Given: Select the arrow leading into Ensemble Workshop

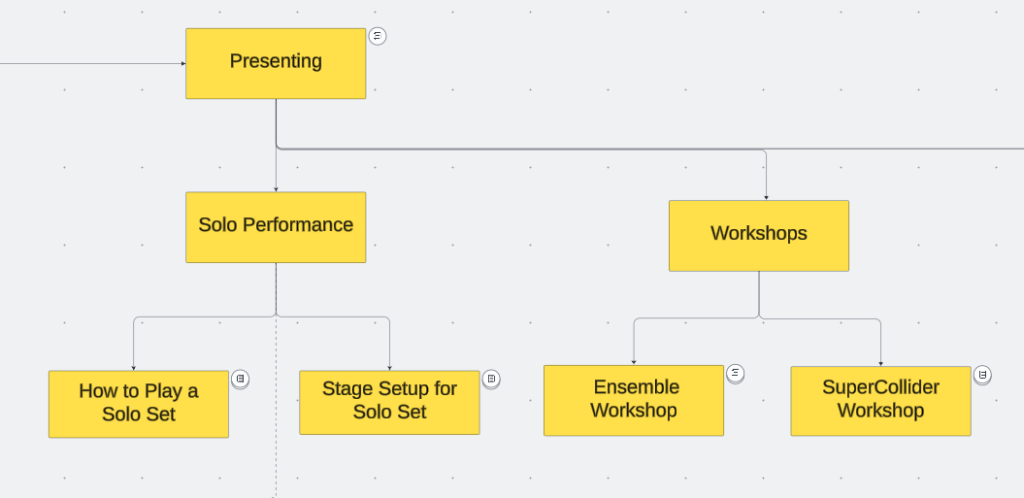Looking at the screenshot, I should tap(634, 343).
